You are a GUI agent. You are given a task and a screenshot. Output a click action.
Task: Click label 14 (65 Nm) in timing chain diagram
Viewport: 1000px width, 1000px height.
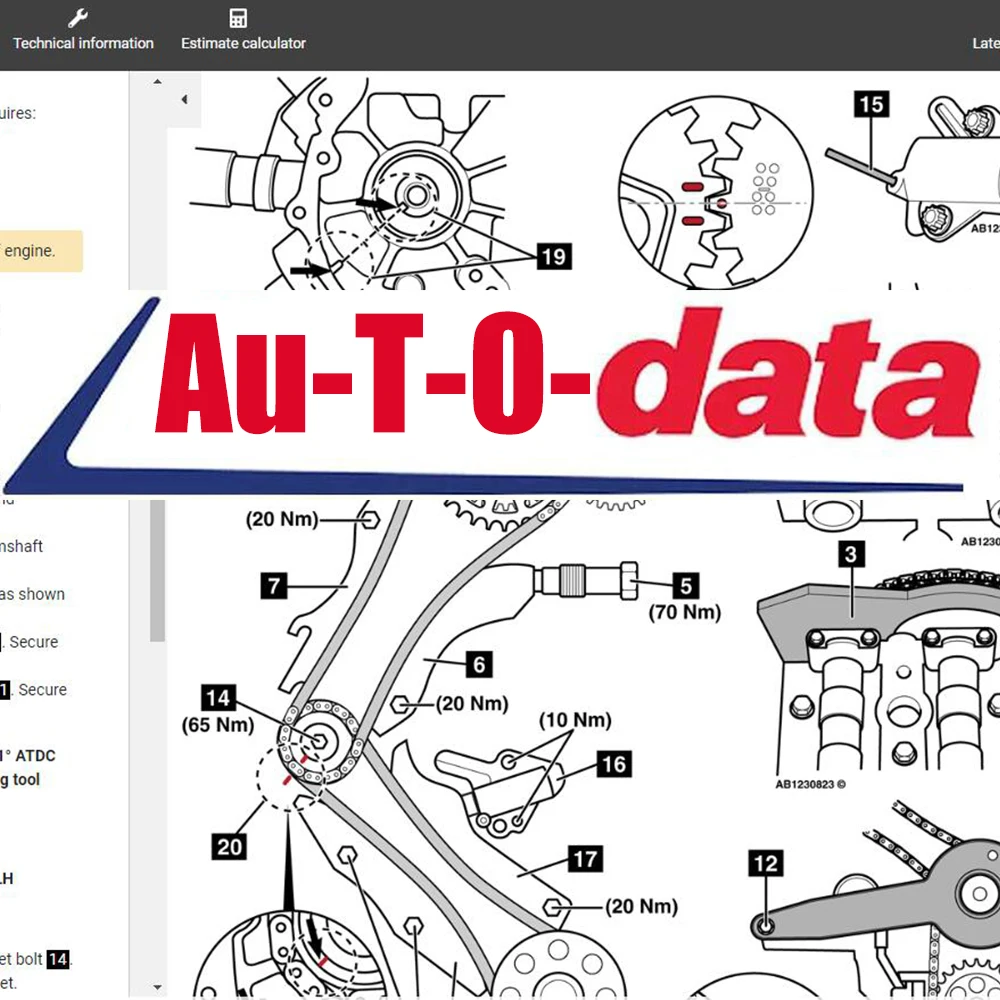coord(218,710)
